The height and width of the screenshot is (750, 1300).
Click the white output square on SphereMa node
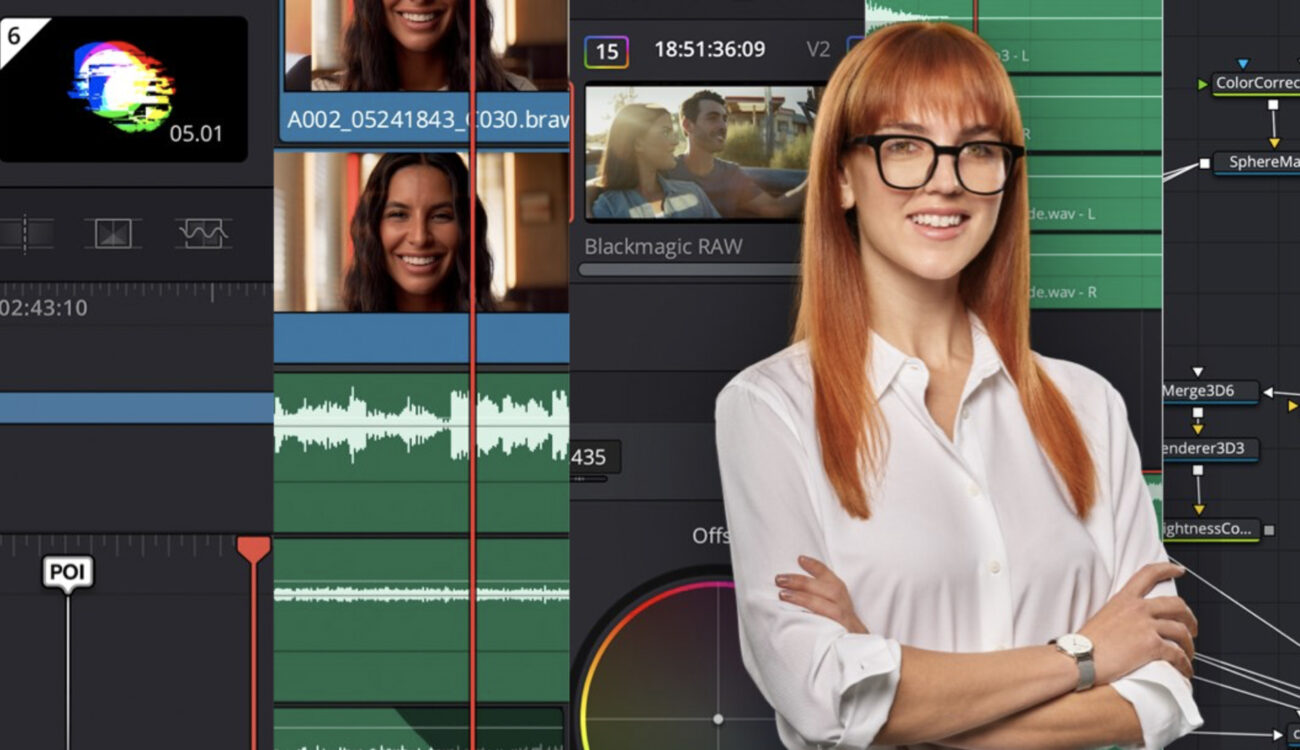(x=1204, y=163)
